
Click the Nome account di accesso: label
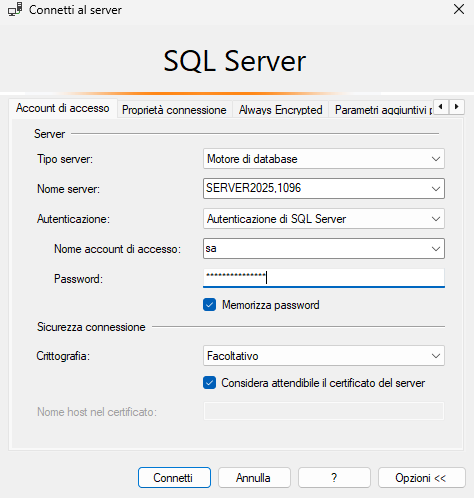(117, 249)
